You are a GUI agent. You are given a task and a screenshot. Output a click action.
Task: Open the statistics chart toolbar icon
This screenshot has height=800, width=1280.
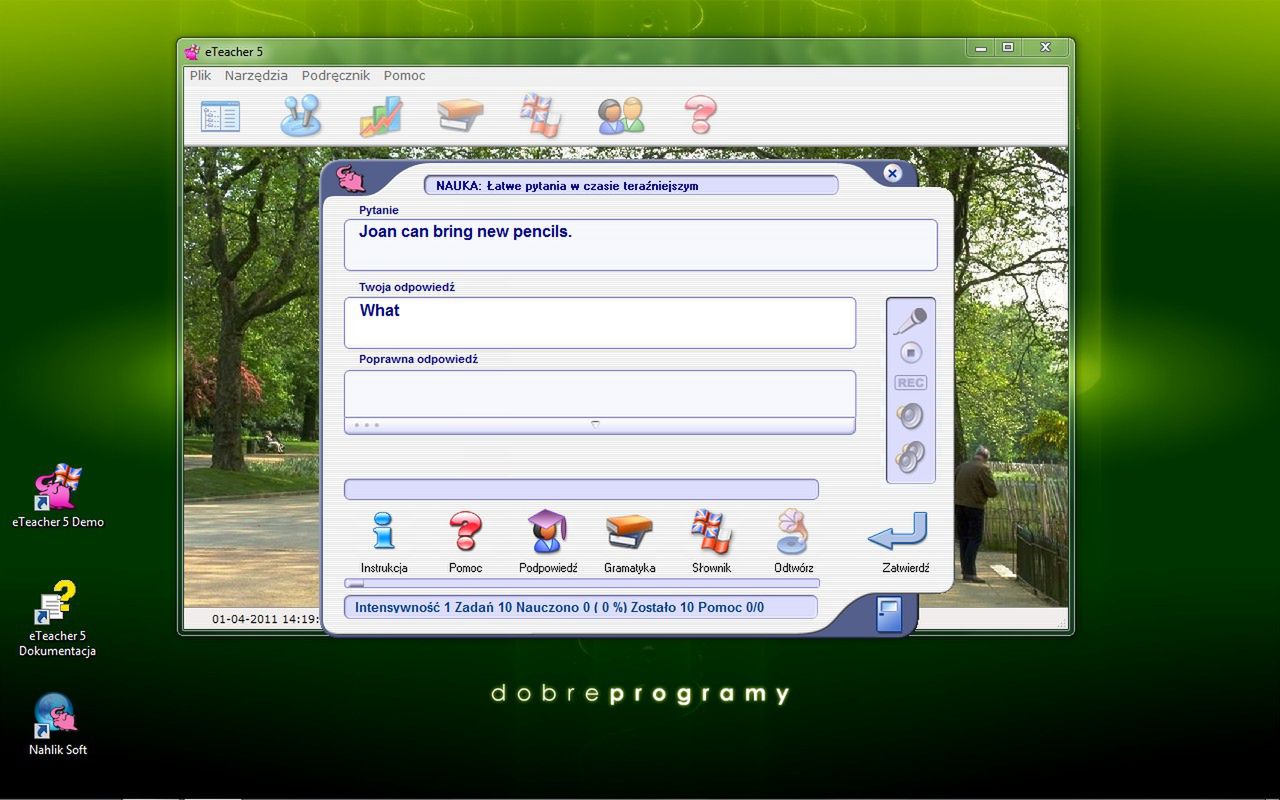point(380,116)
